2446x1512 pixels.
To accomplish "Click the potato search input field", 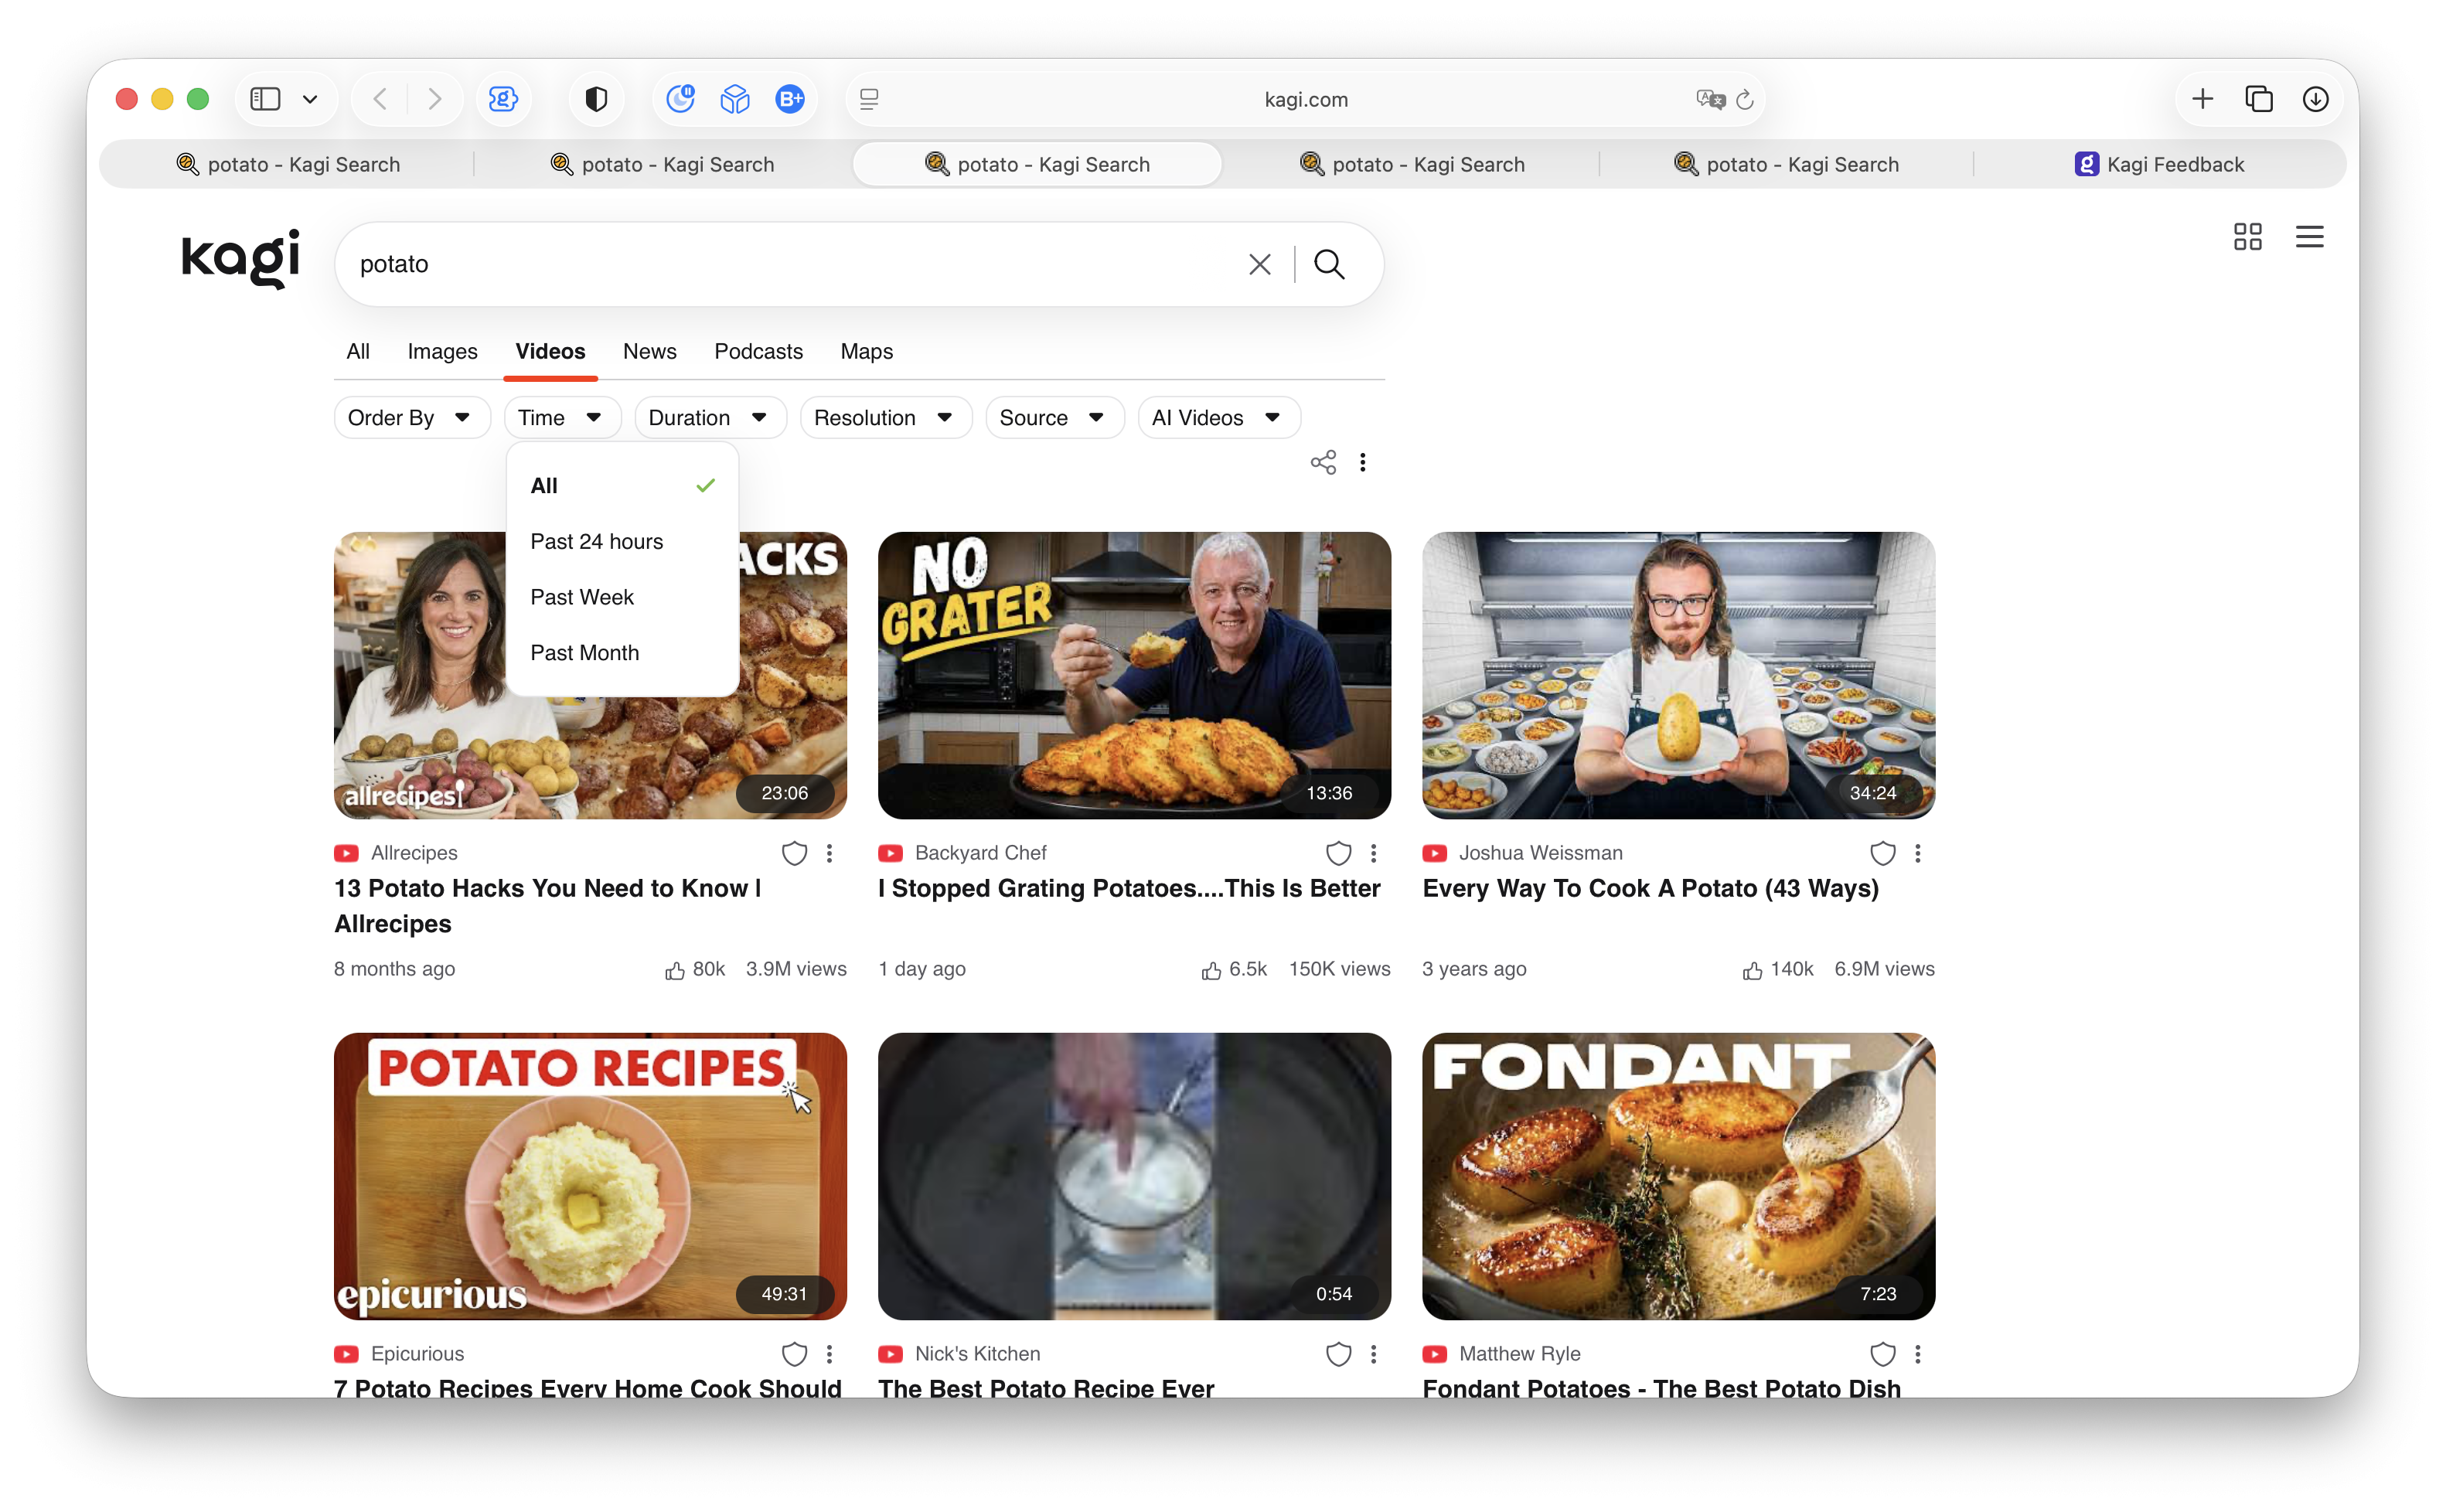I will point(790,264).
